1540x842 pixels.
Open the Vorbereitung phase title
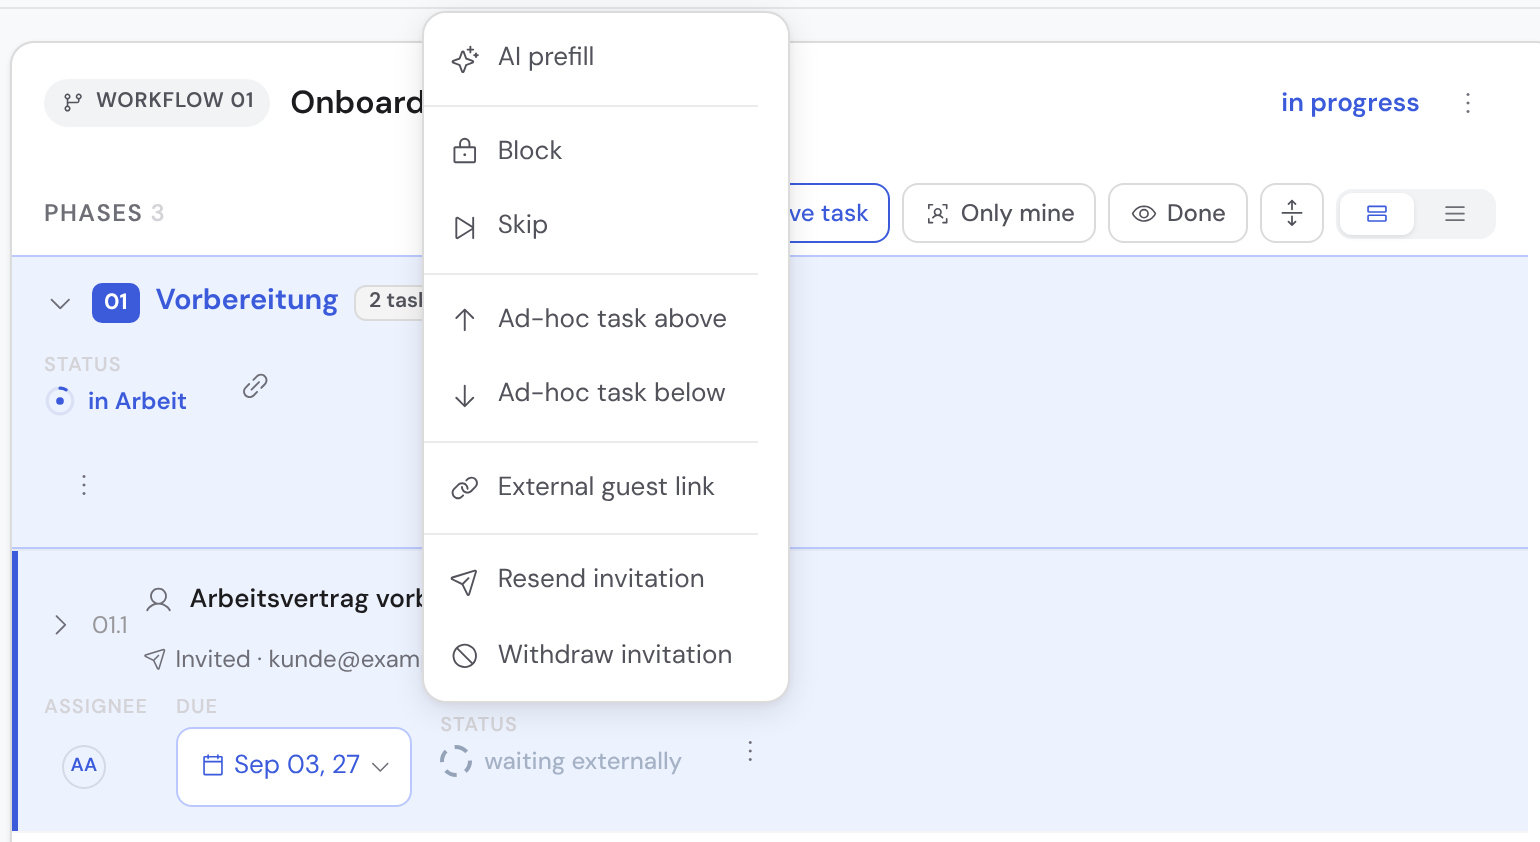[x=247, y=300]
